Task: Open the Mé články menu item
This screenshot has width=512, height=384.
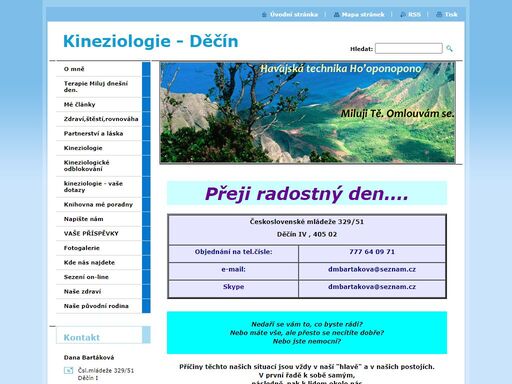Action: (x=99, y=104)
